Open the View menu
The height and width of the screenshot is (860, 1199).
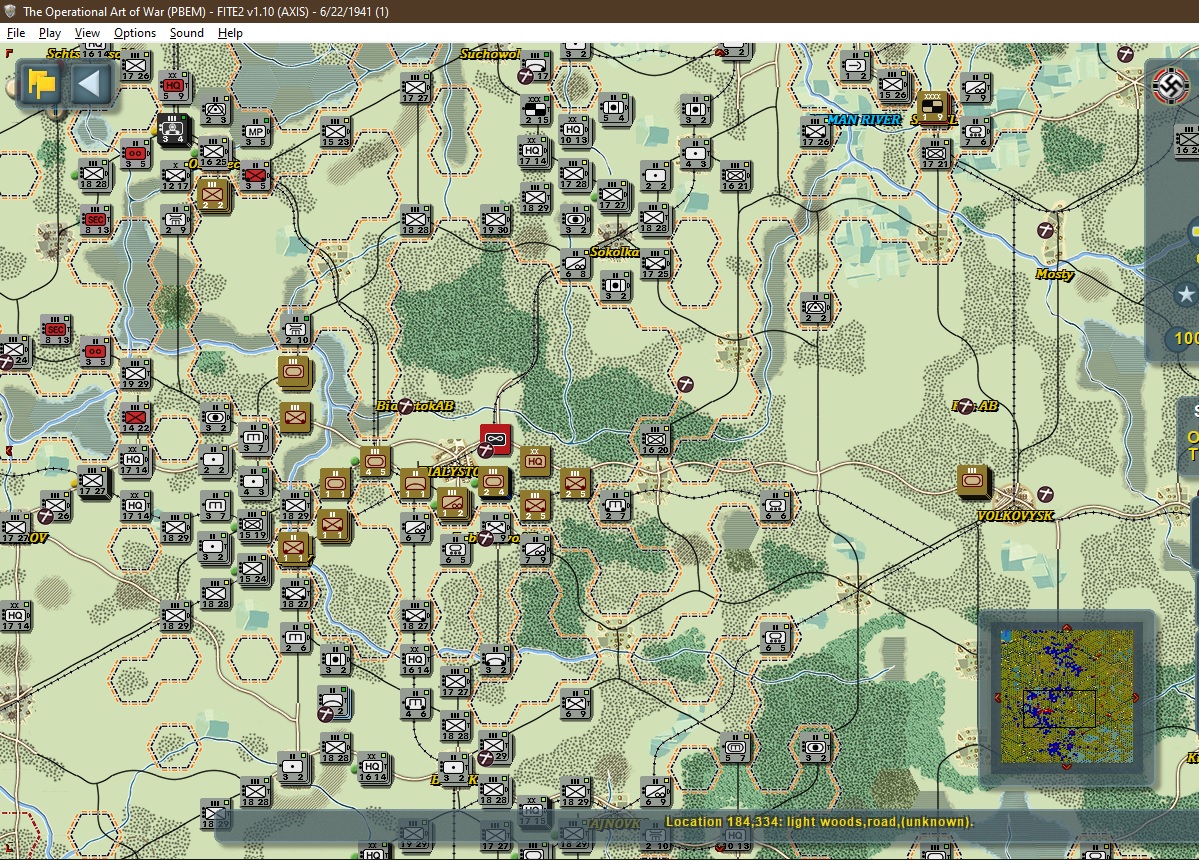pos(87,33)
